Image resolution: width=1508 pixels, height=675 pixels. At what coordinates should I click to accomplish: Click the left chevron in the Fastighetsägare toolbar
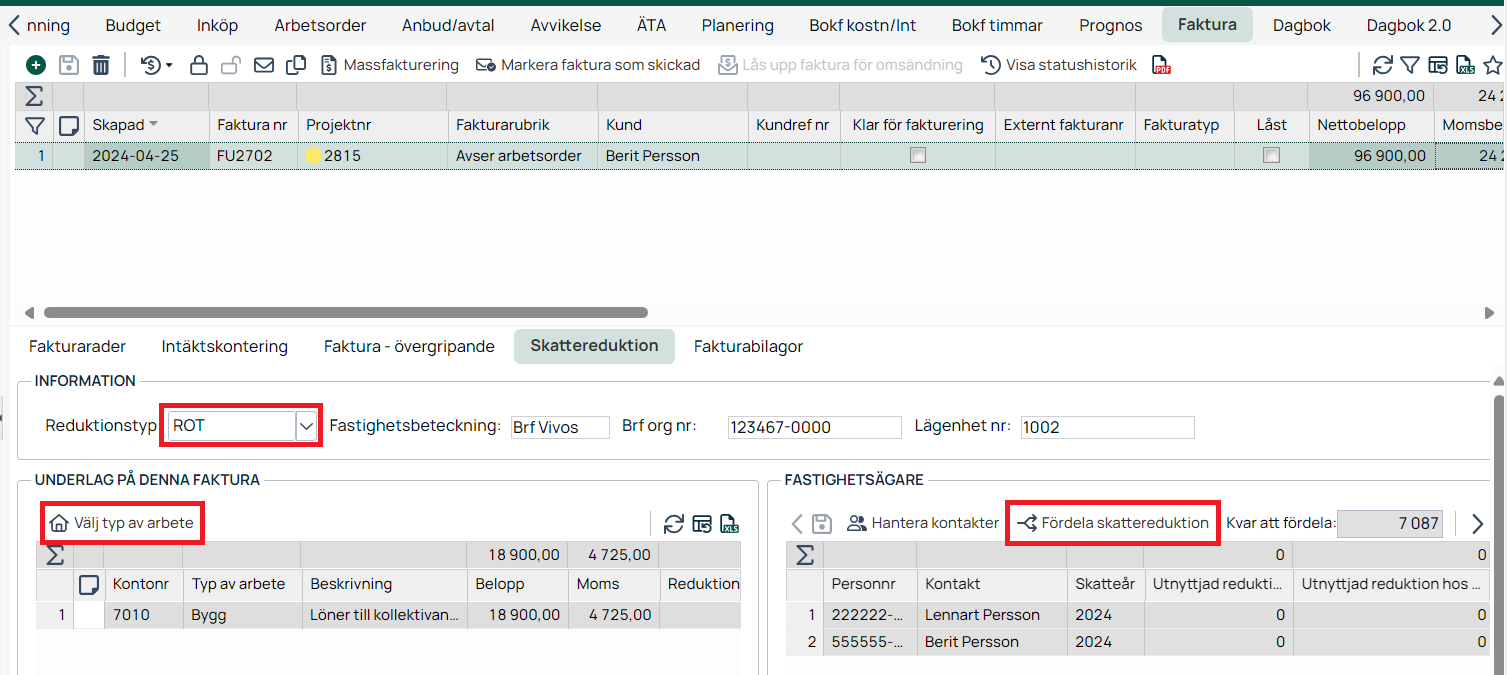tap(797, 523)
